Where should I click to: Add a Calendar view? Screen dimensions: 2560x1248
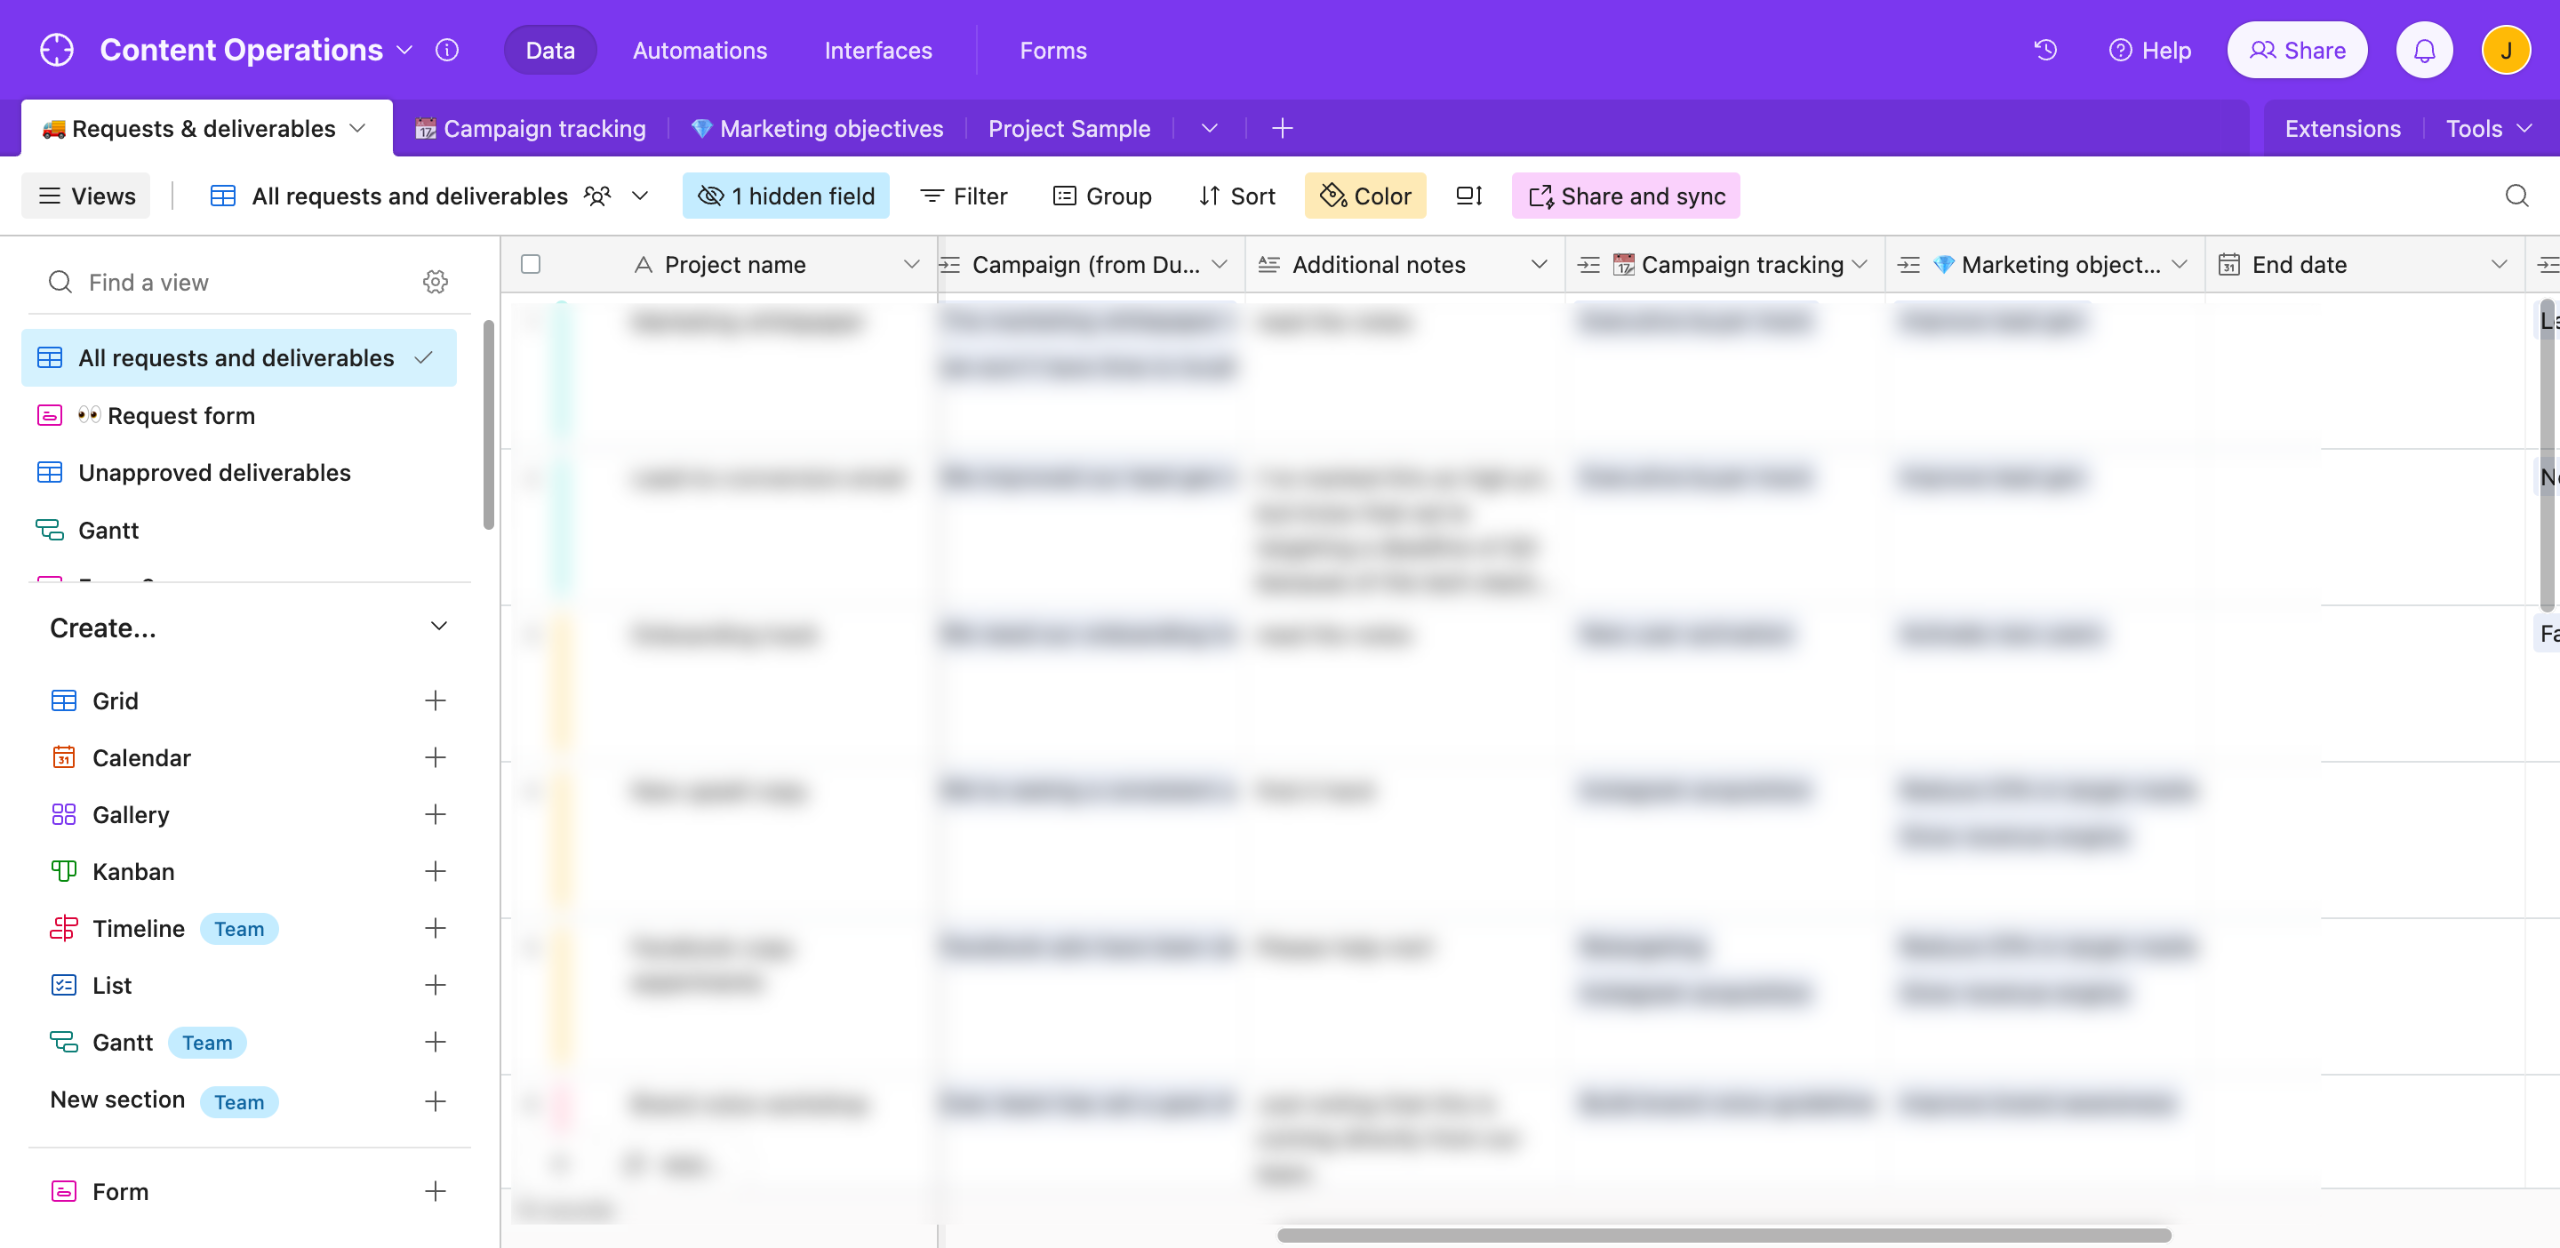coord(435,758)
